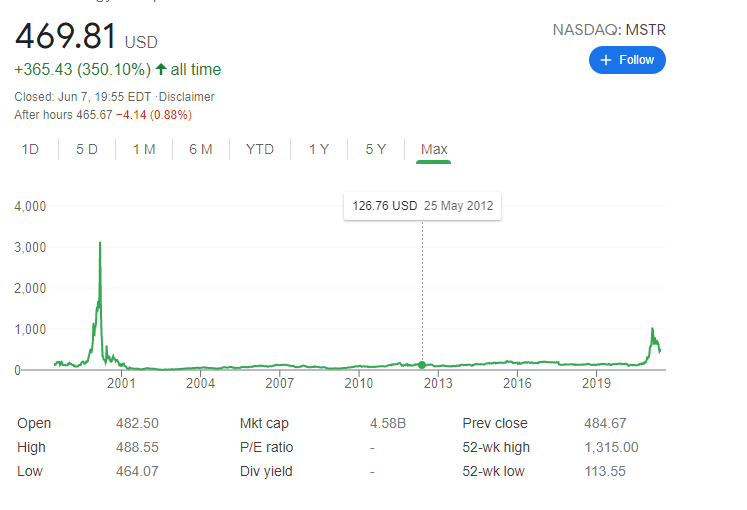Screen dimensions: 747x510
Task: Click the NASDAQ: MSTR ticker label
Action: click(x=609, y=30)
